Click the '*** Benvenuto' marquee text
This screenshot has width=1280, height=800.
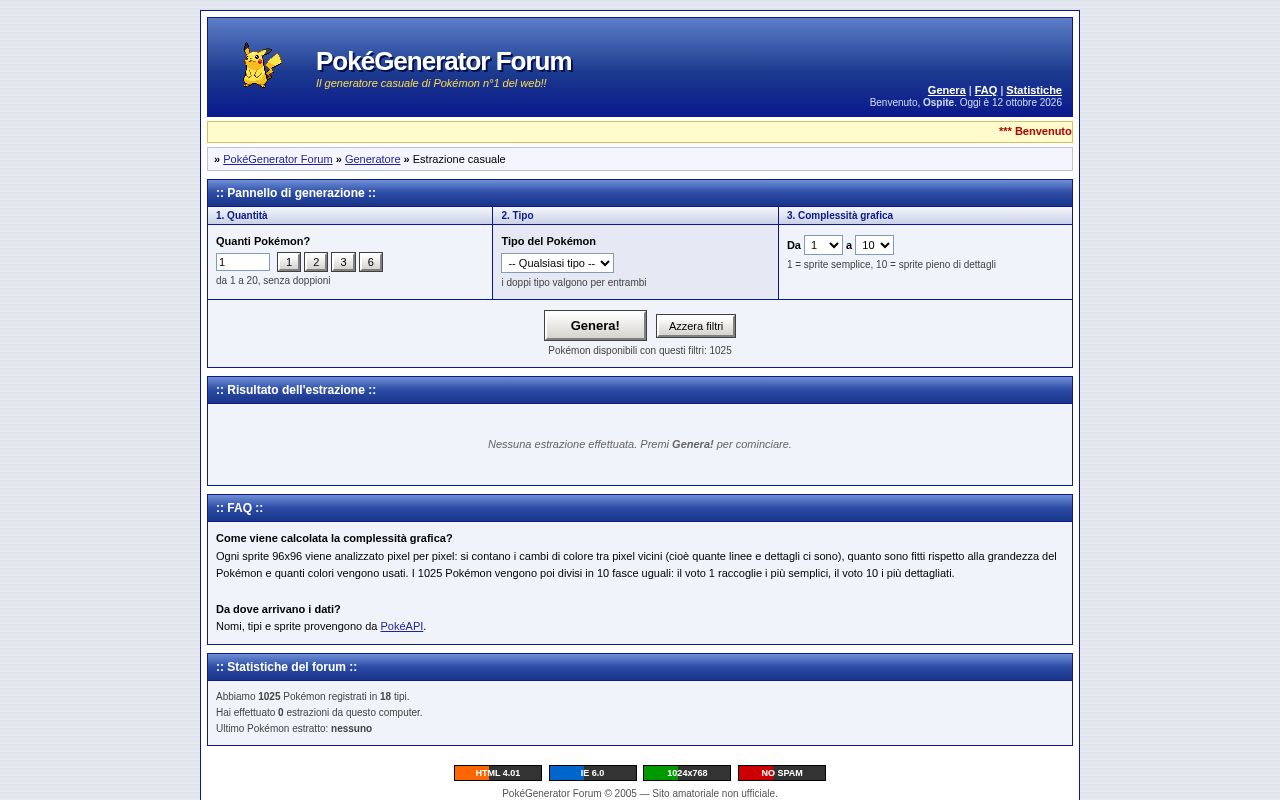tap(1035, 131)
